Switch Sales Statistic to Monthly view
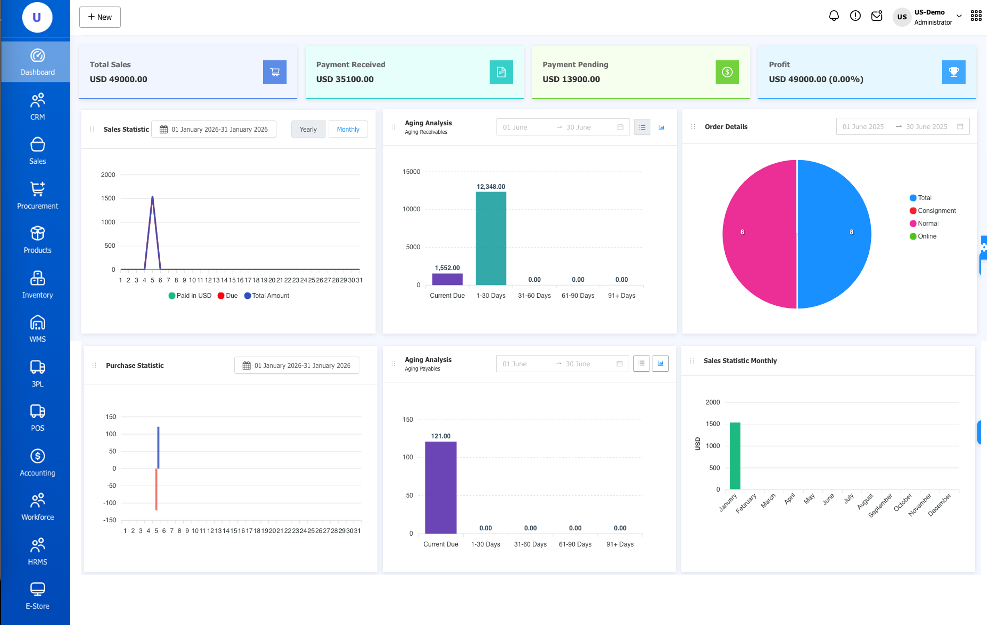 (347, 130)
